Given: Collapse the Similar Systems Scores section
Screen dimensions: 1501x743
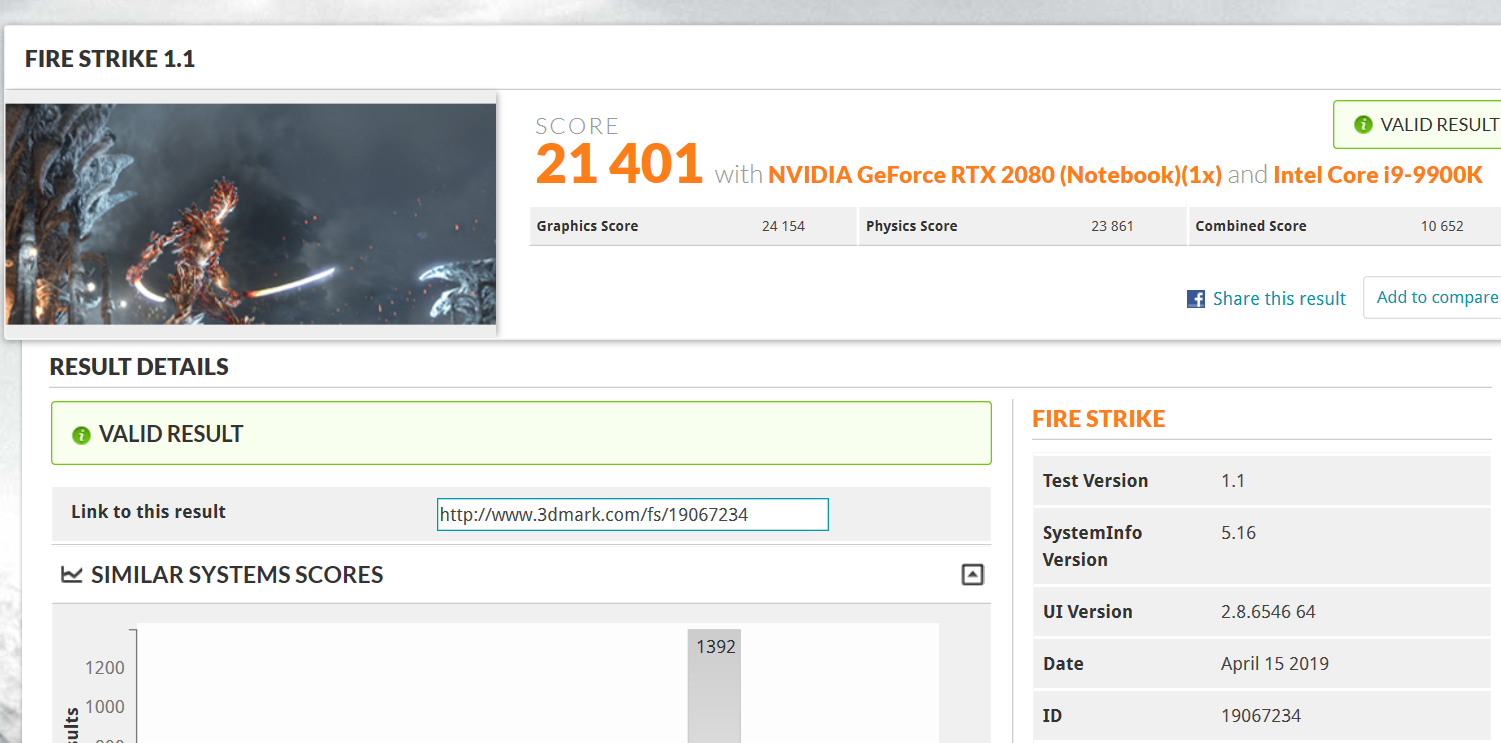Looking at the screenshot, I should coord(972,575).
